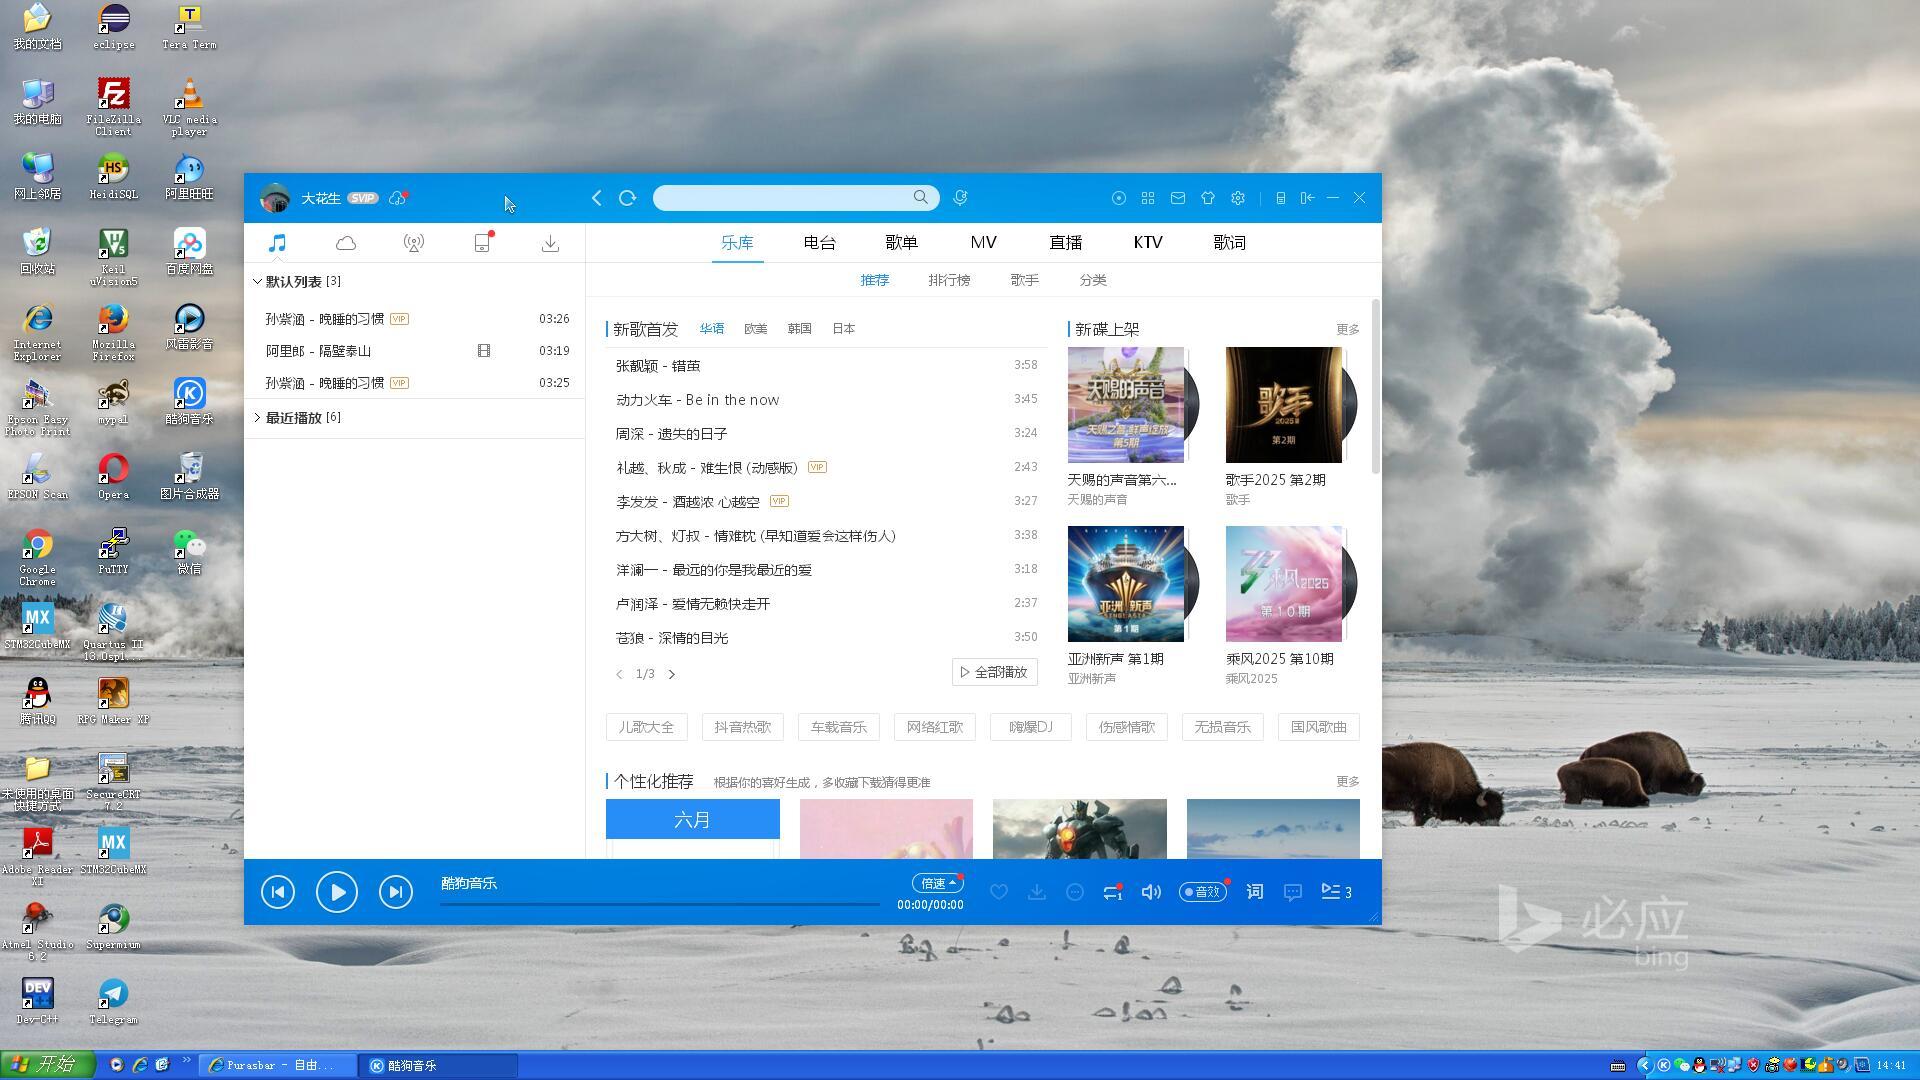Switch to the MV tab
This screenshot has height=1080, width=1920.
(x=983, y=243)
